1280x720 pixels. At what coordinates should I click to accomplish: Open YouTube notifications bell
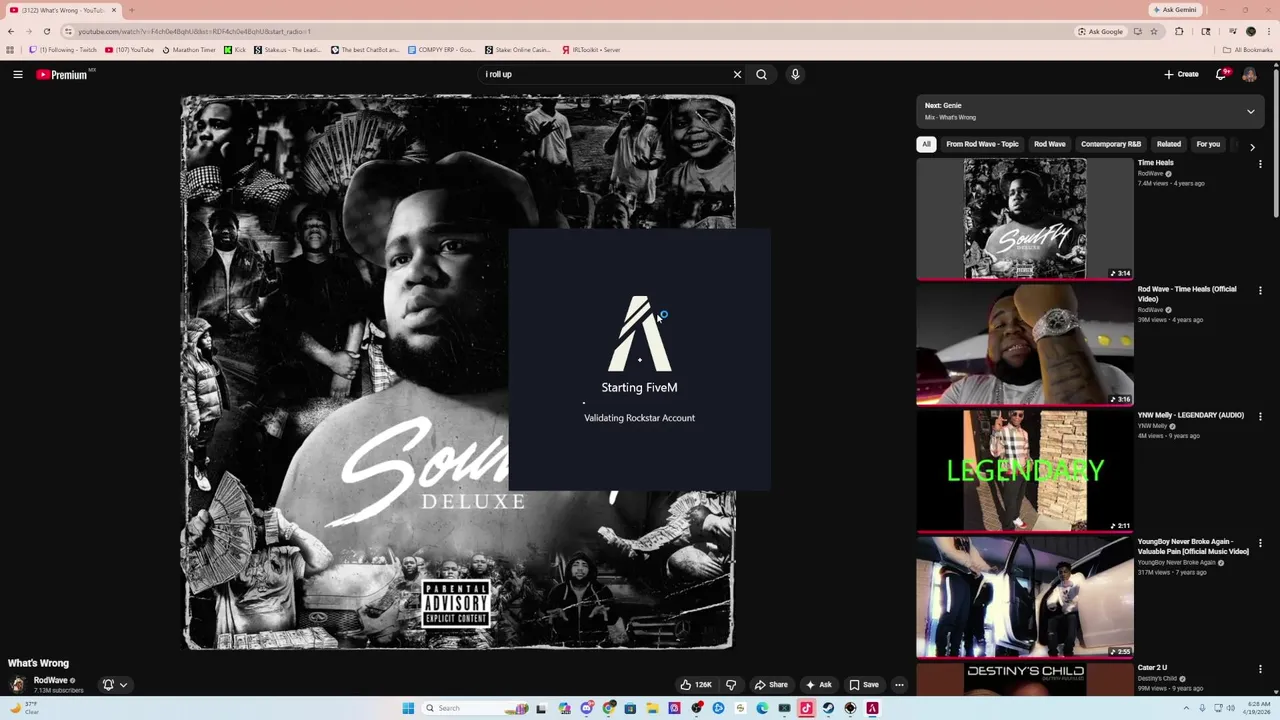1221,74
